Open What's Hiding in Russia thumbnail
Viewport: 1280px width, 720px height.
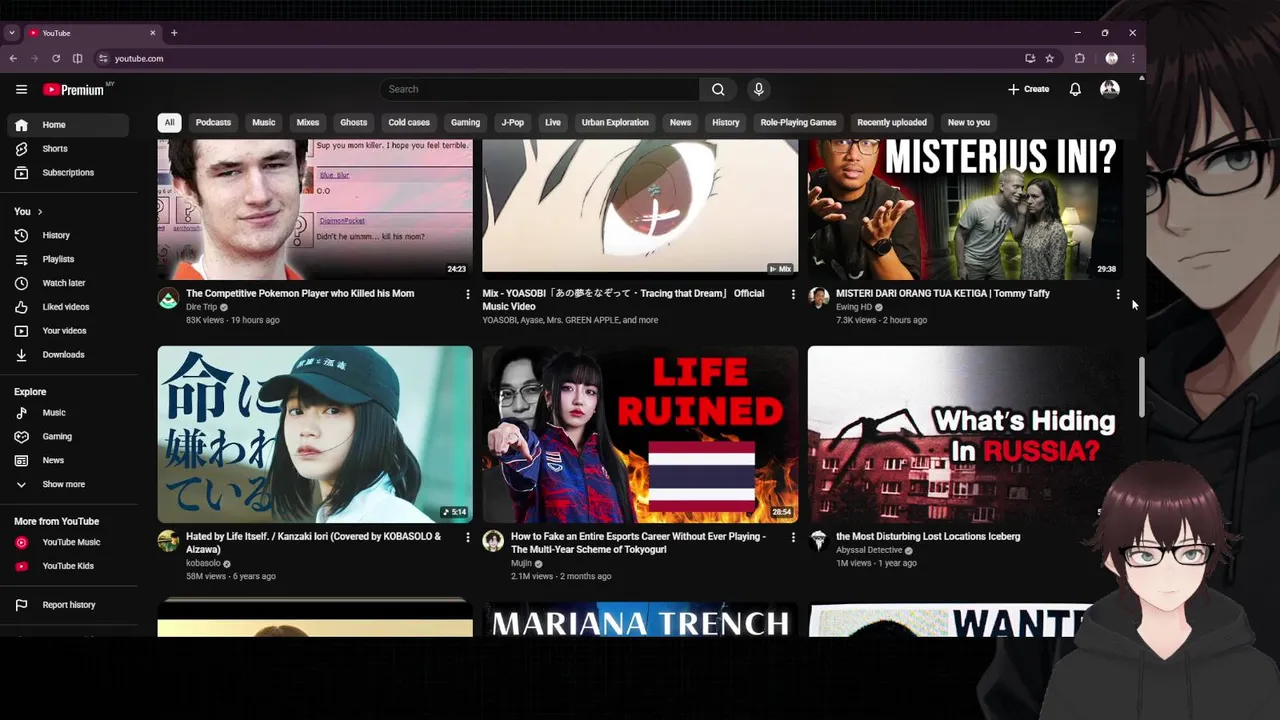tap(965, 434)
